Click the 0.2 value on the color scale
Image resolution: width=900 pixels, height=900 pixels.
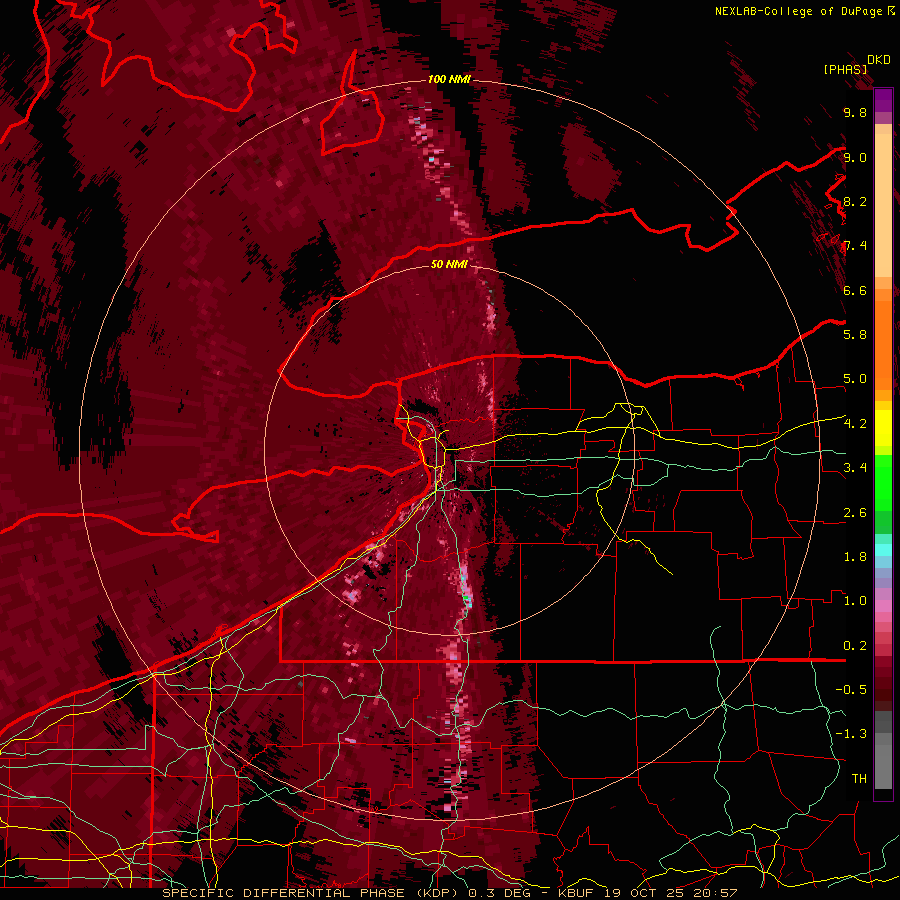click(x=855, y=646)
